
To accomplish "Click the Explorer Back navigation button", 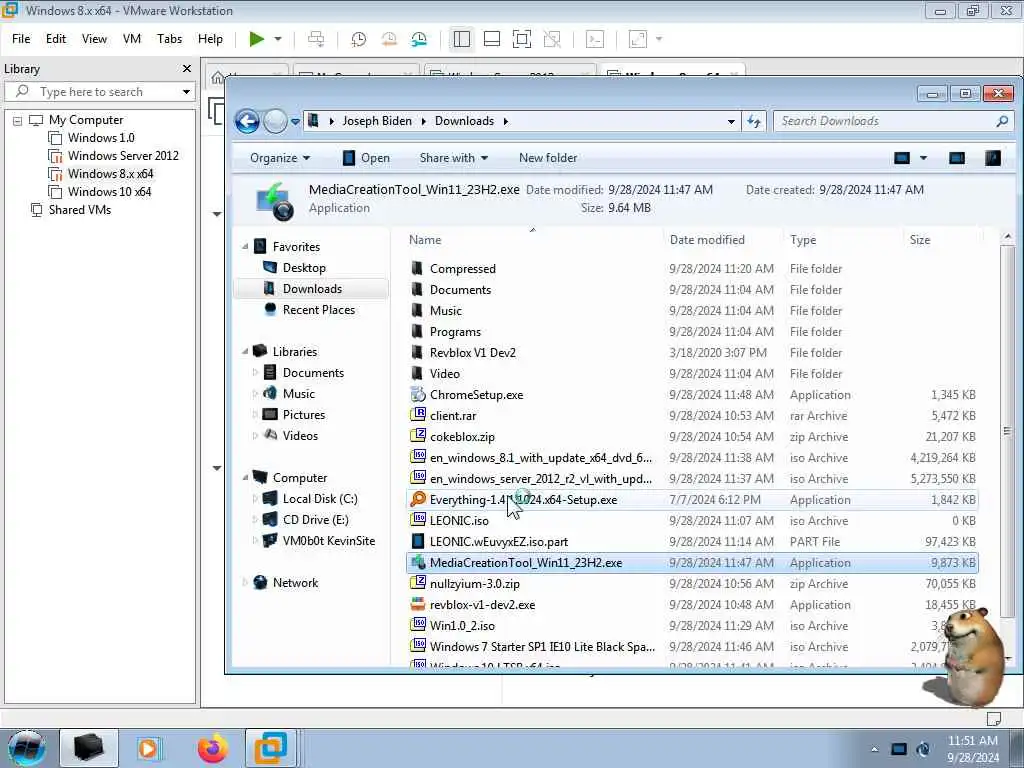I will pyautogui.click(x=248, y=121).
